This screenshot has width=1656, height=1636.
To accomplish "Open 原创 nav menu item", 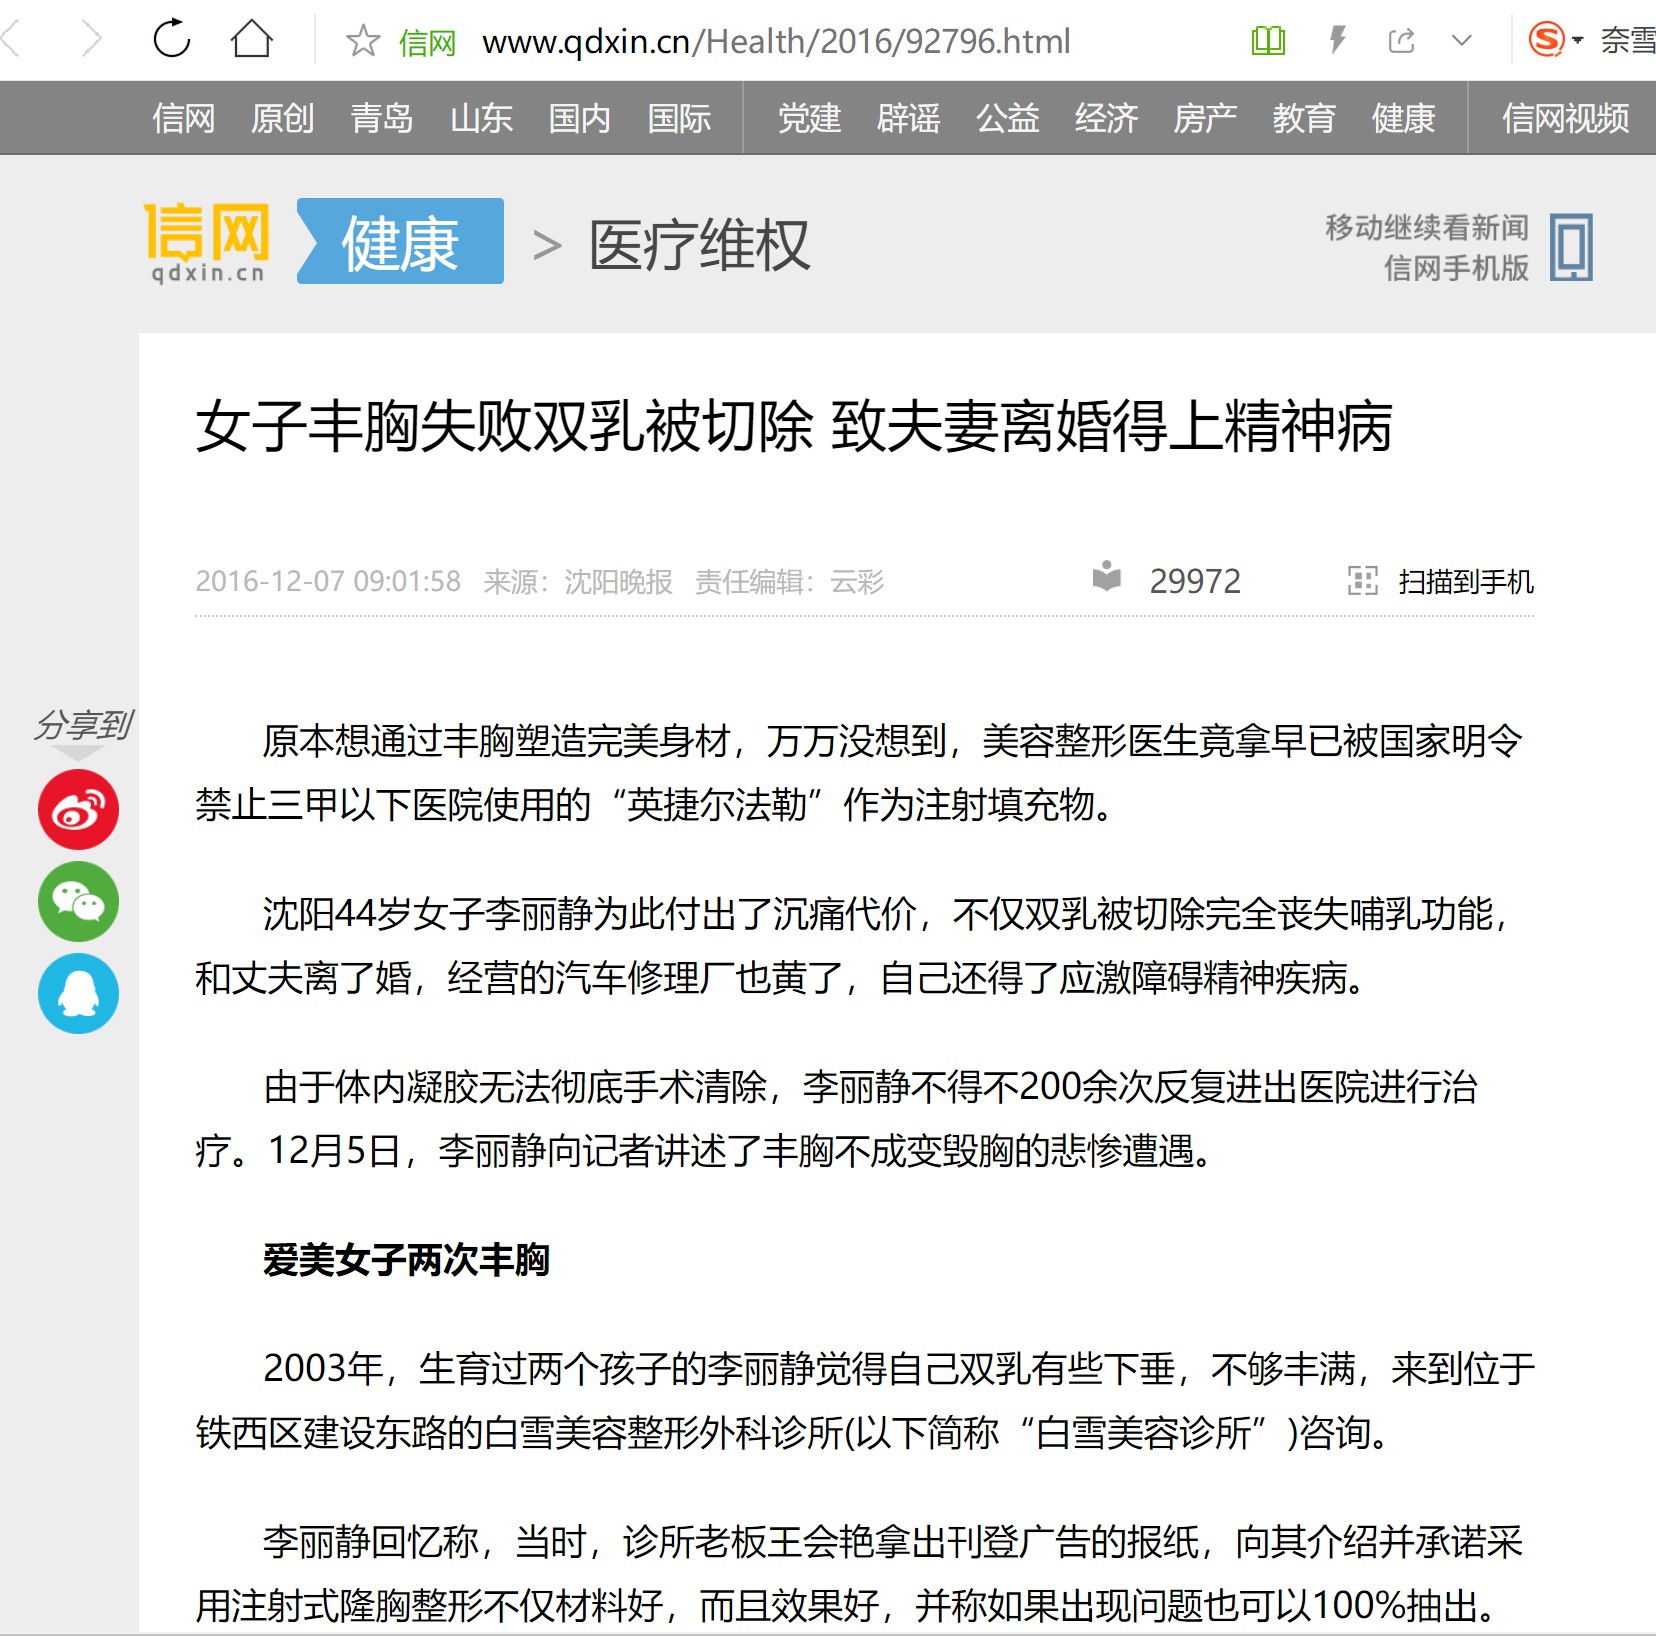I will 282,118.
